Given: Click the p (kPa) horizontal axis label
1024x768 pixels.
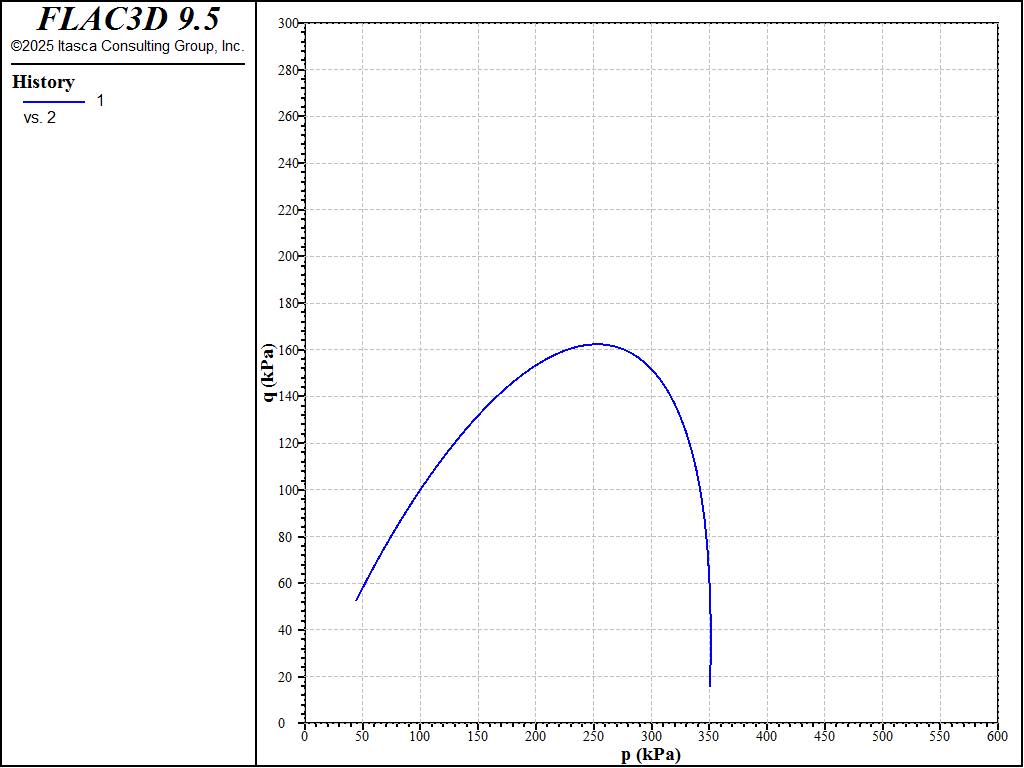Looking at the screenshot, I should tap(650, 755).
